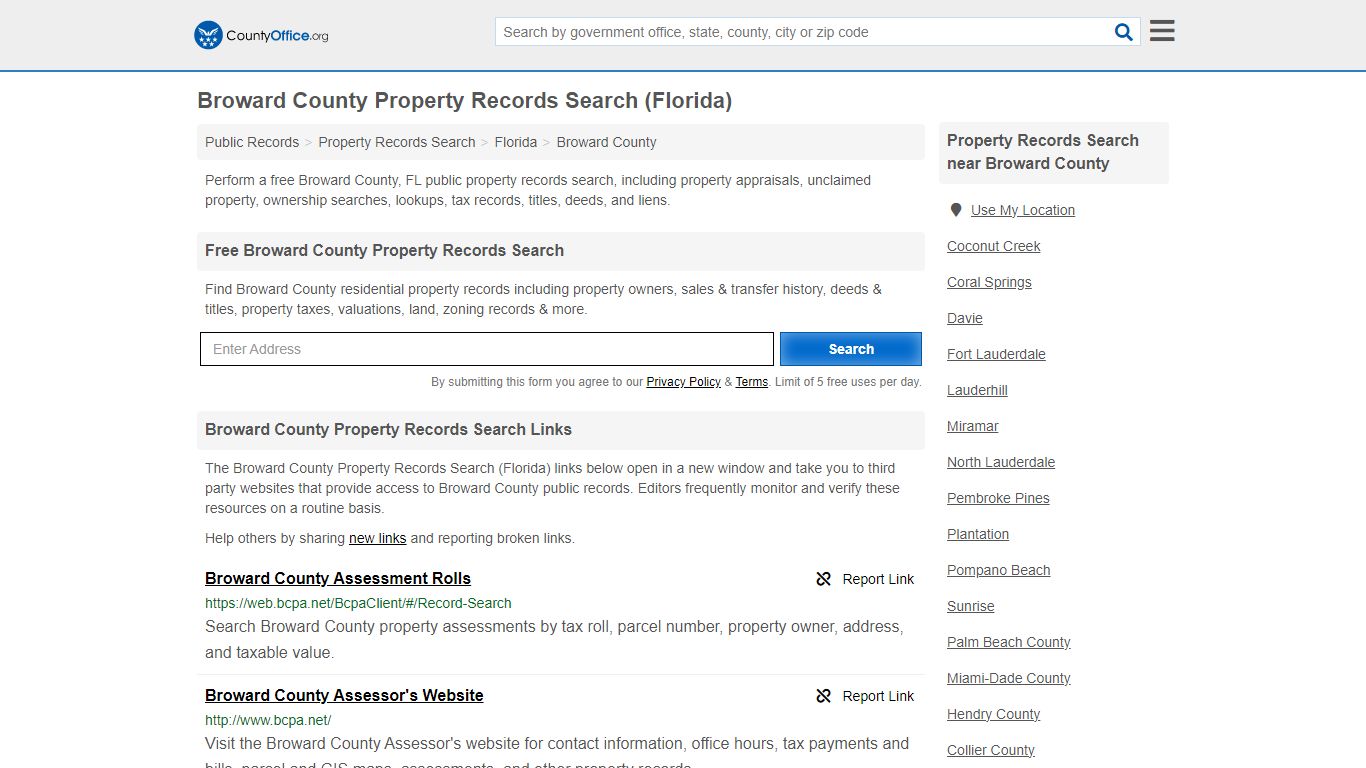Select Pompano Beach from the sidebar

pos(998,570)
